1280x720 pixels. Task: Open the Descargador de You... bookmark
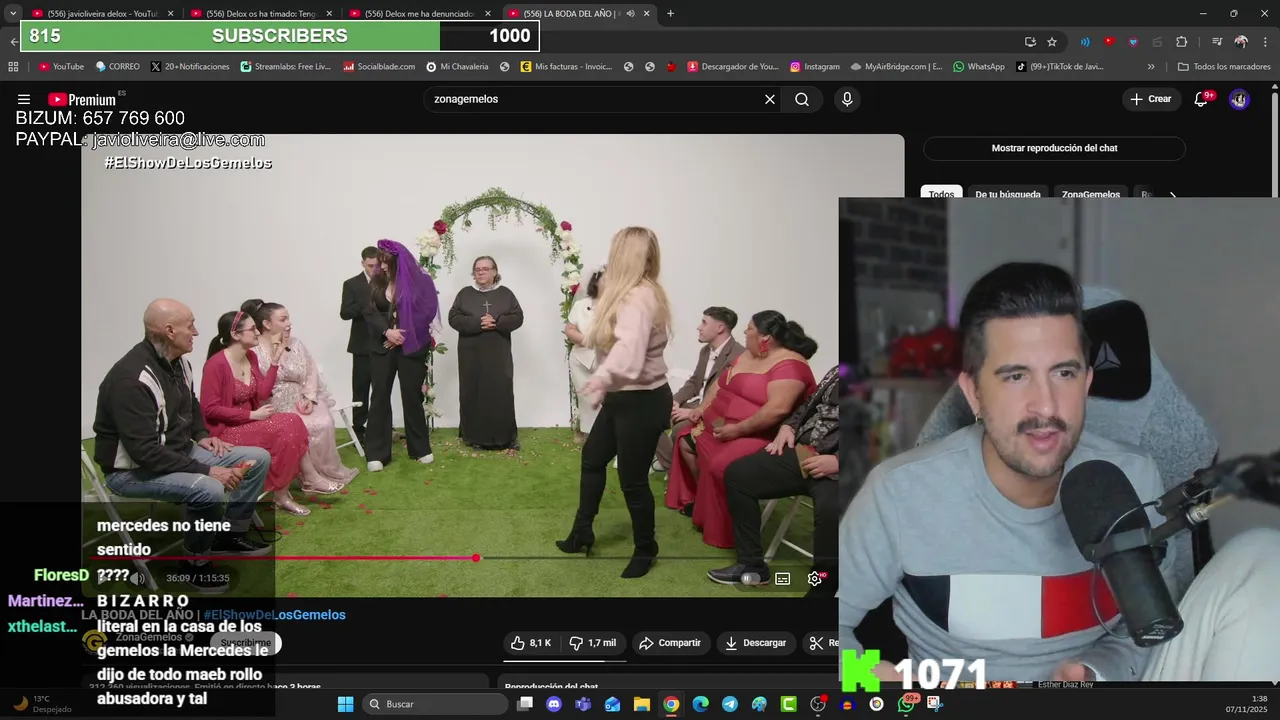(732, 67)
